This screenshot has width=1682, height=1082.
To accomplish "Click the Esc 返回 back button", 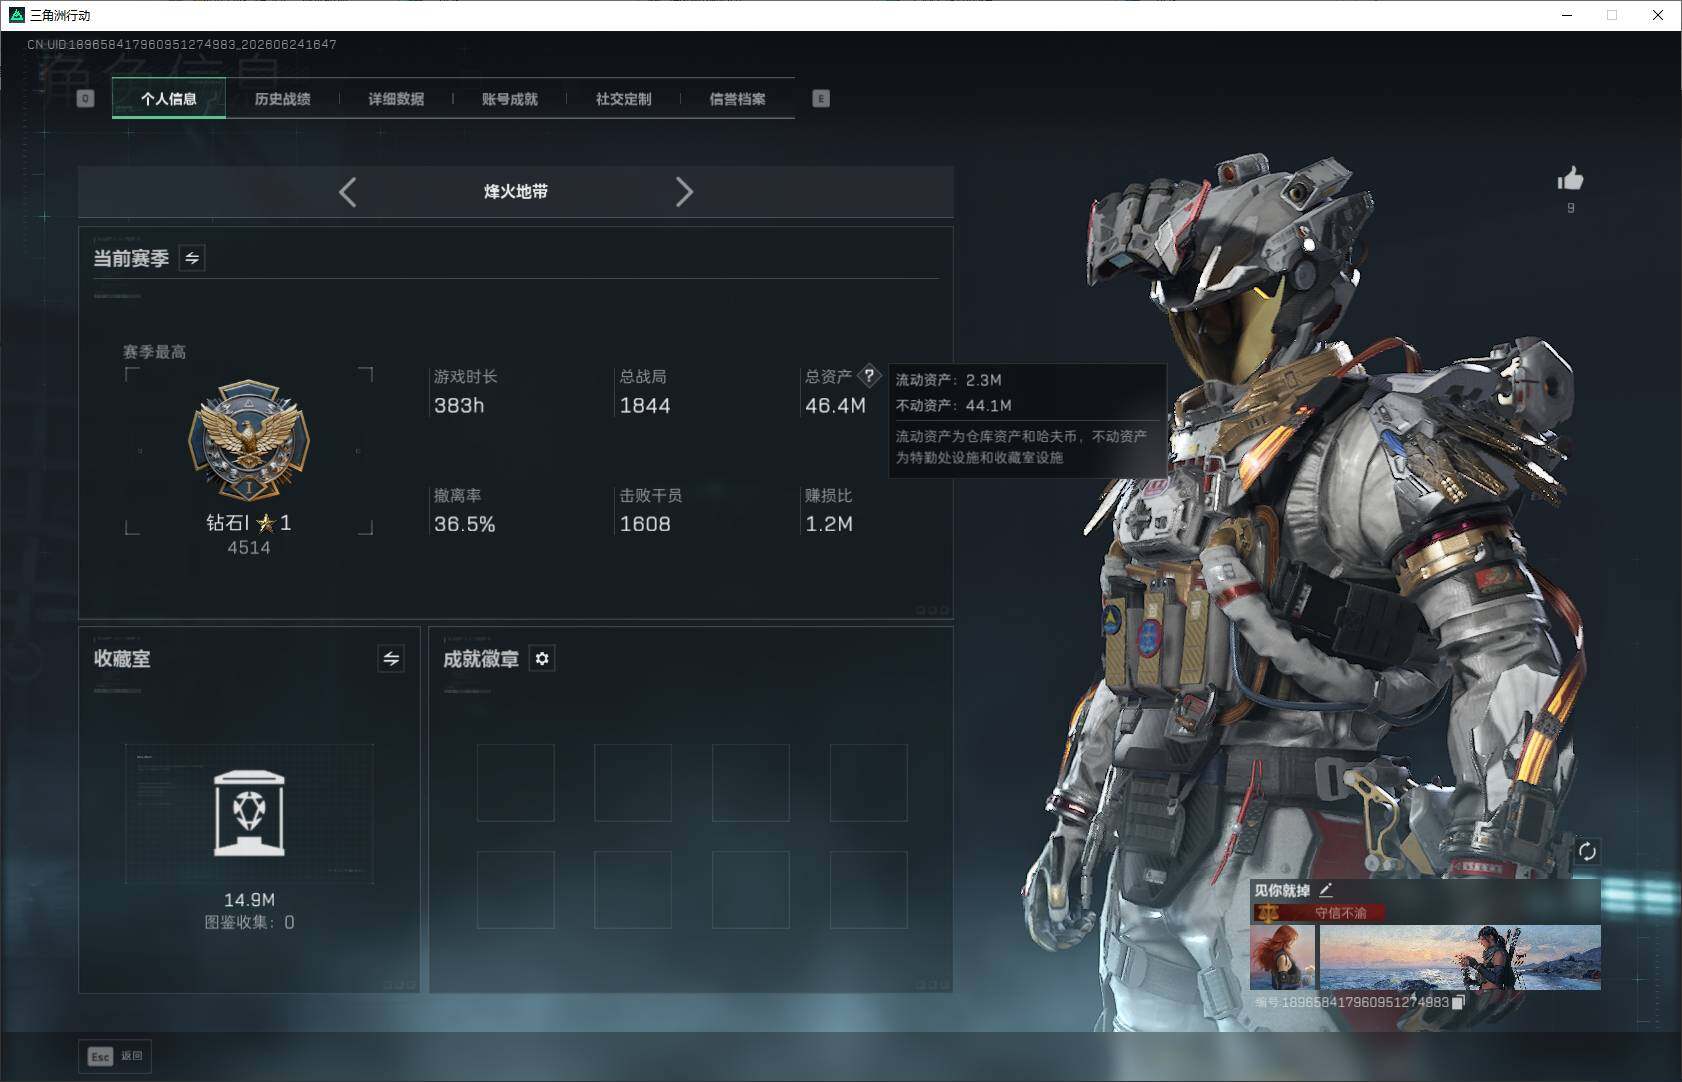I will (115, 1056).
